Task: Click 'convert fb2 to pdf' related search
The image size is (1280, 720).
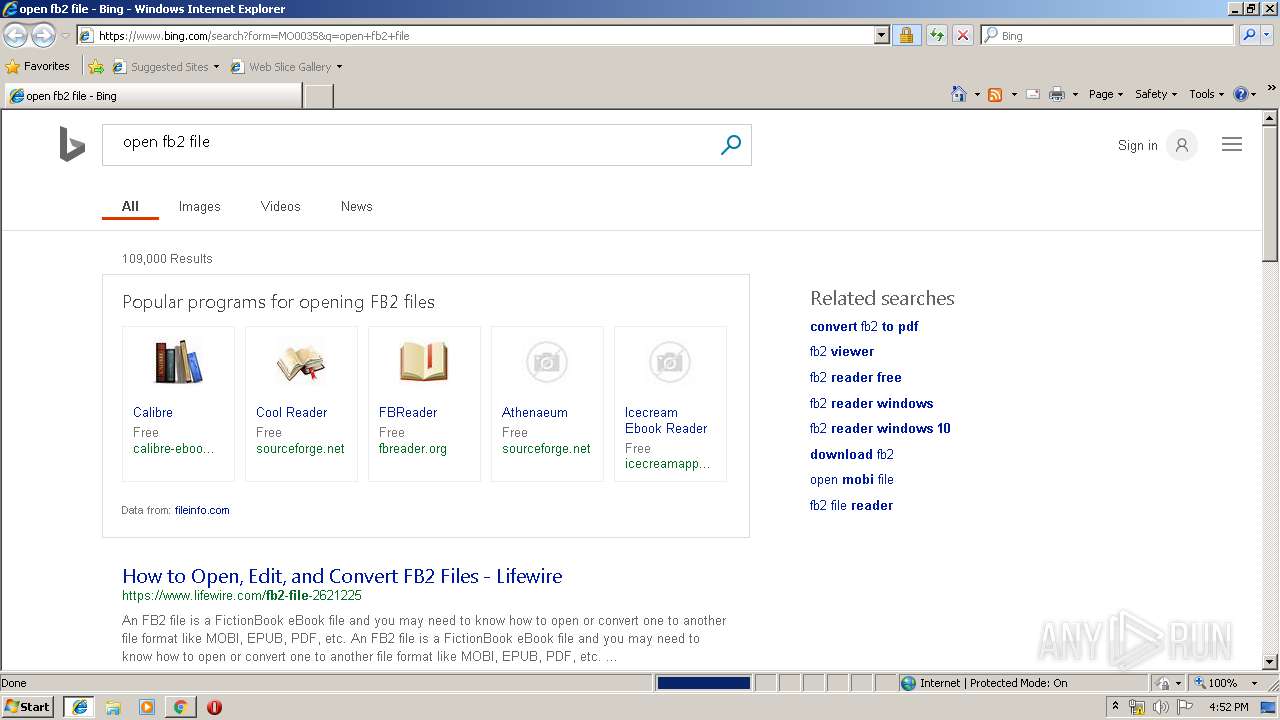Action: pos(864,326)
